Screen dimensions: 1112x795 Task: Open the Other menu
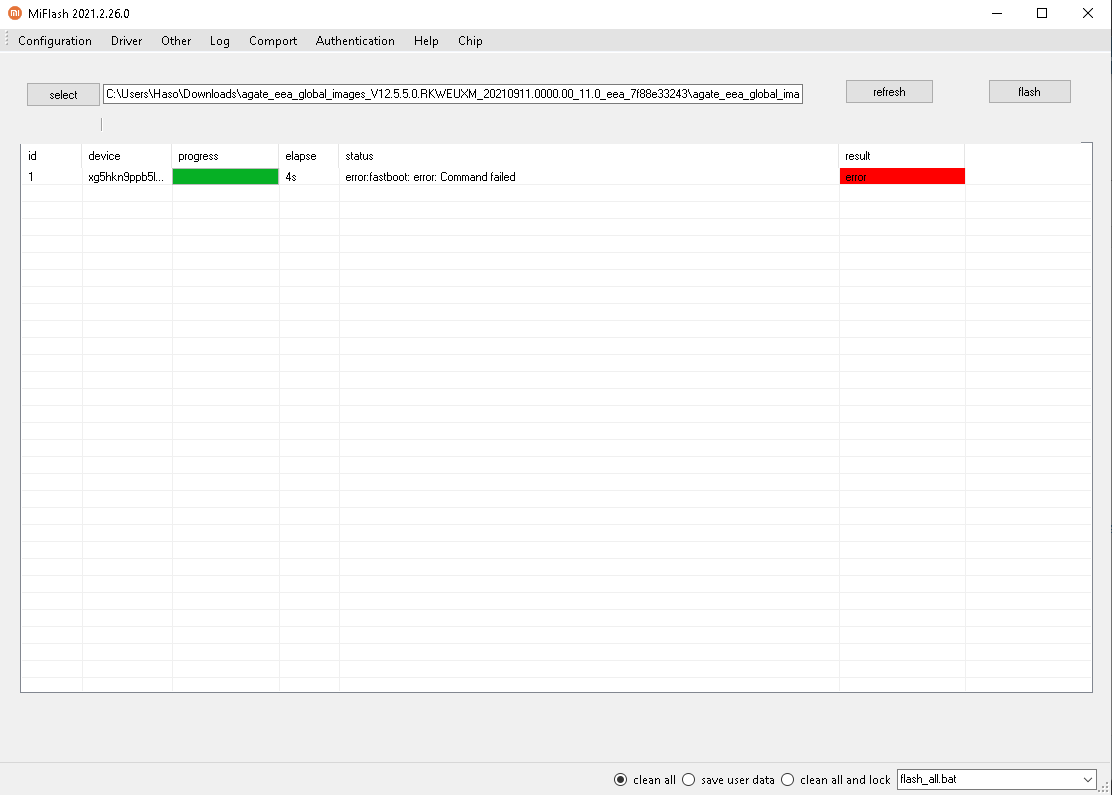[x=176, y=40]
